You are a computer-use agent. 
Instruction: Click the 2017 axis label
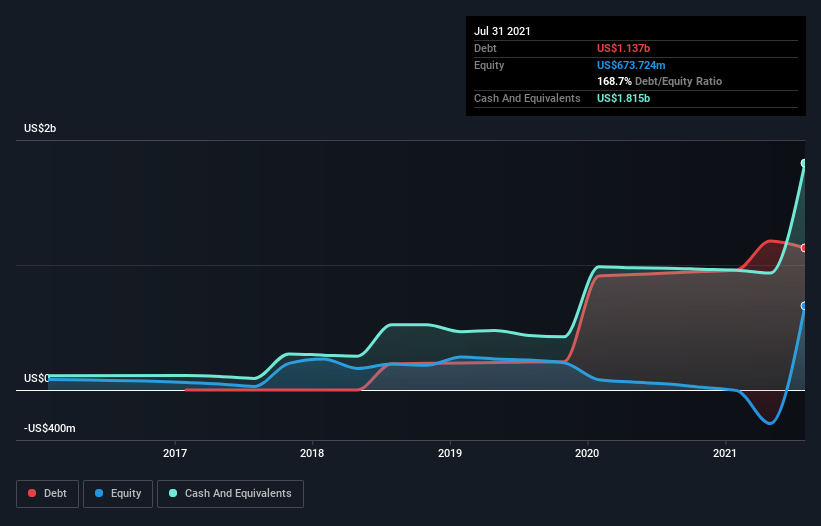pyautogui.click(x=175, y=453)
